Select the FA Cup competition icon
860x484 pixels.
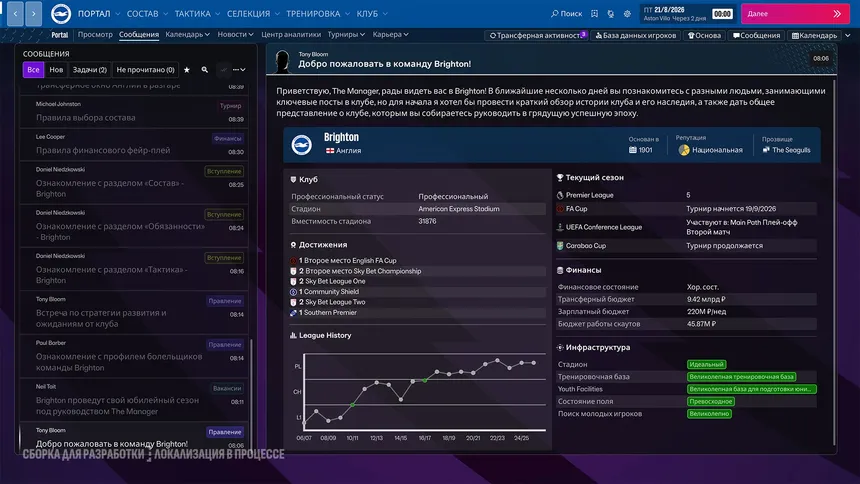(560, 209)
